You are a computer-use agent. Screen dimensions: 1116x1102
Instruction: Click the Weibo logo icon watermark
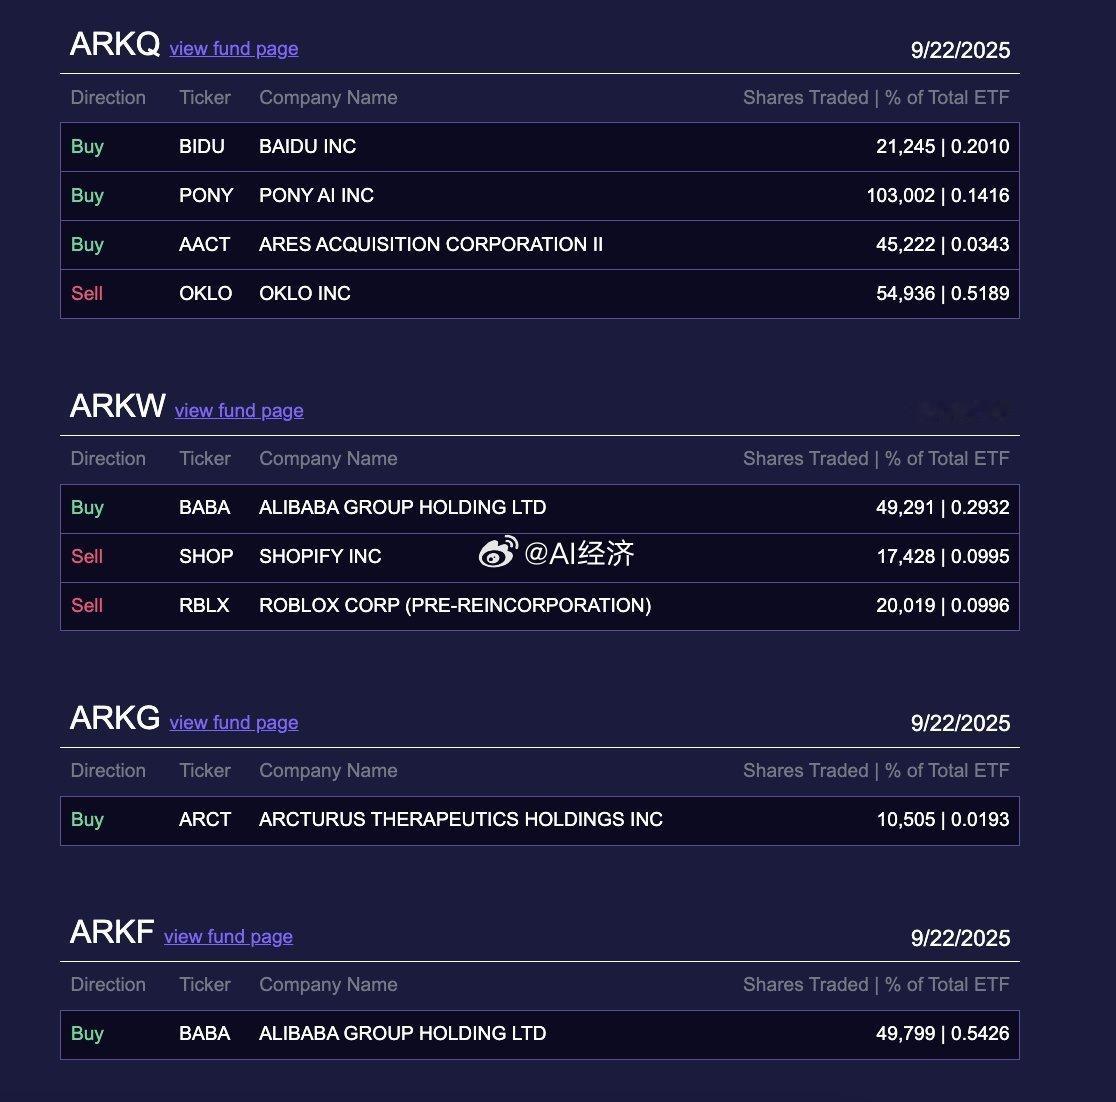point(498,552)
